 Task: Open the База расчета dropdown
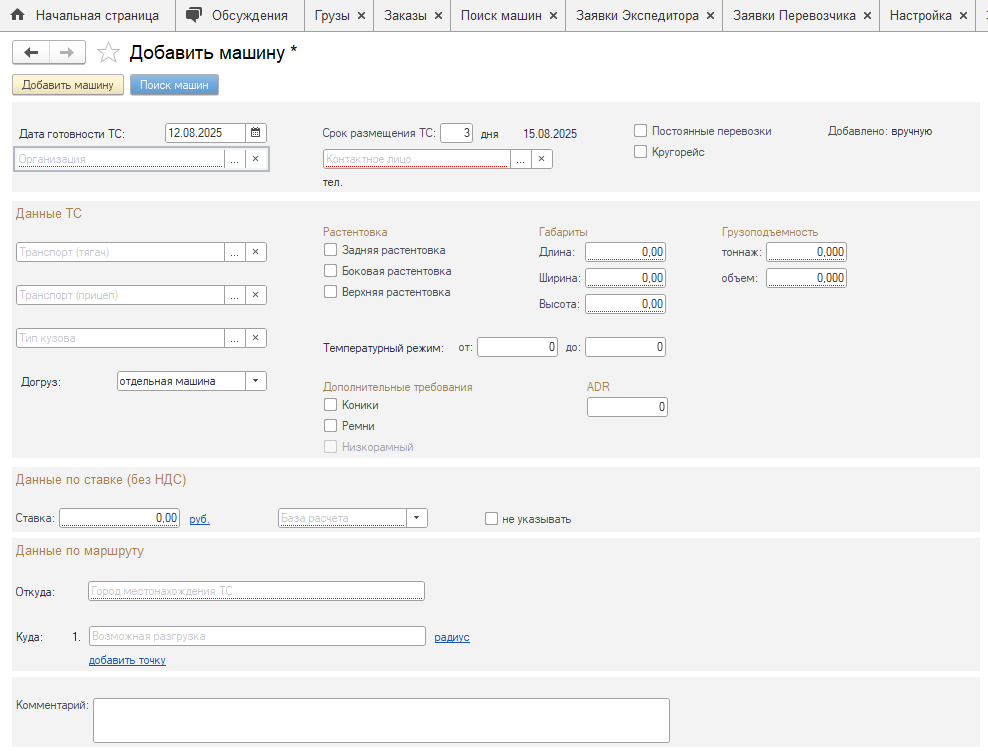tap(417, 518)
